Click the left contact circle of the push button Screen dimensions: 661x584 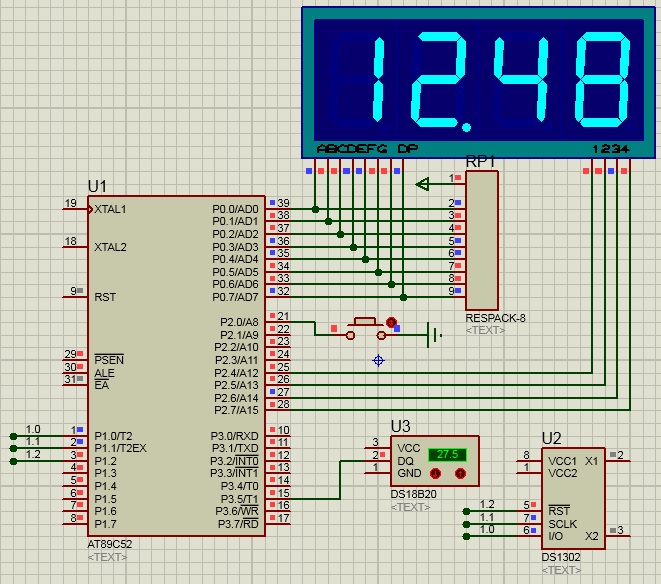click(x=350, y=336)
